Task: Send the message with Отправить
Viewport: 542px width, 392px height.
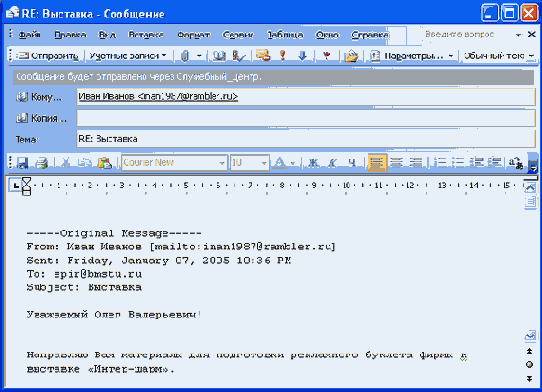Action: [x=47, y=56]
